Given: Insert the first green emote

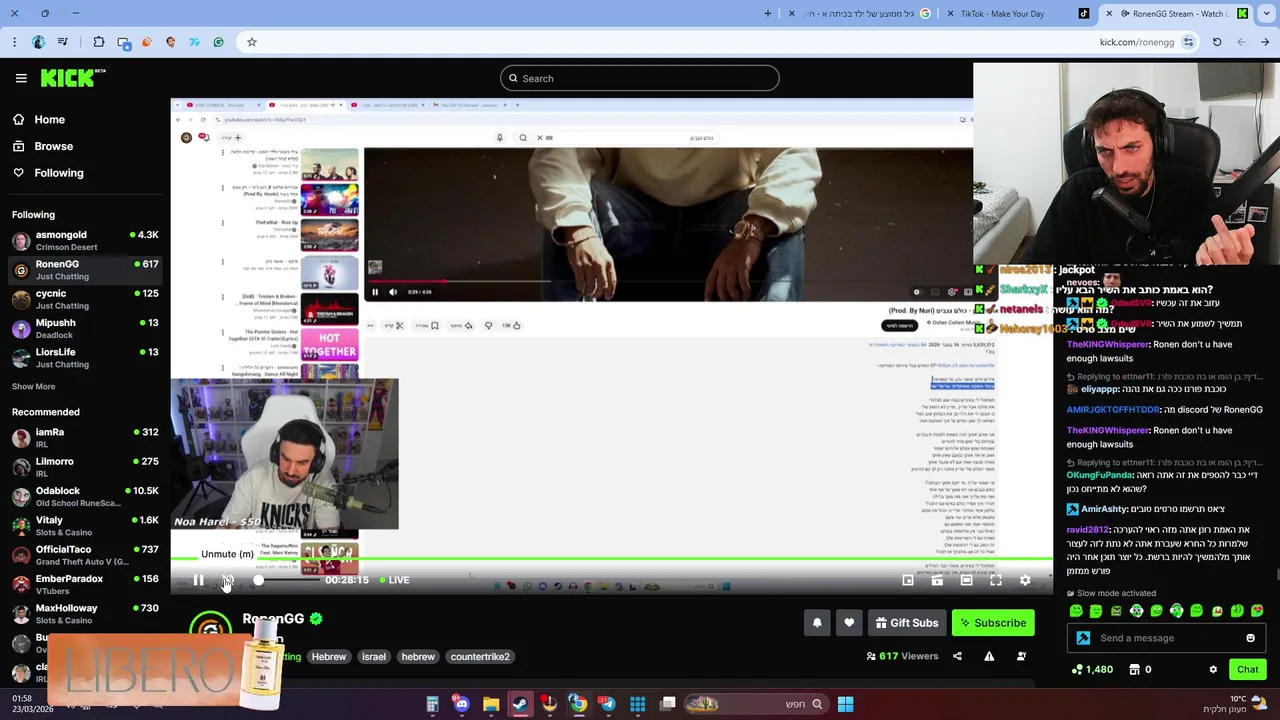Looking at the screenshot, I should 1076,610.
